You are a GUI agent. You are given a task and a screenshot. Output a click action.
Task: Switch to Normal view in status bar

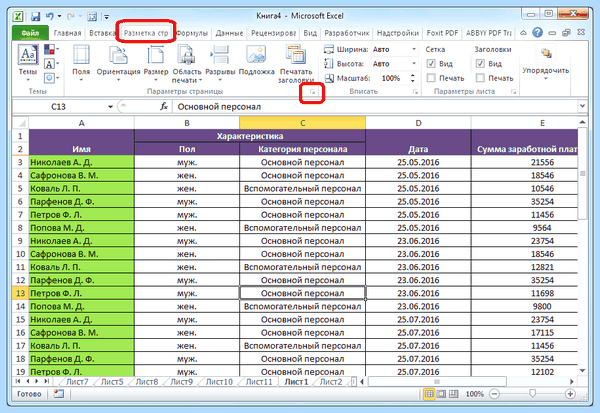(429, 394)
